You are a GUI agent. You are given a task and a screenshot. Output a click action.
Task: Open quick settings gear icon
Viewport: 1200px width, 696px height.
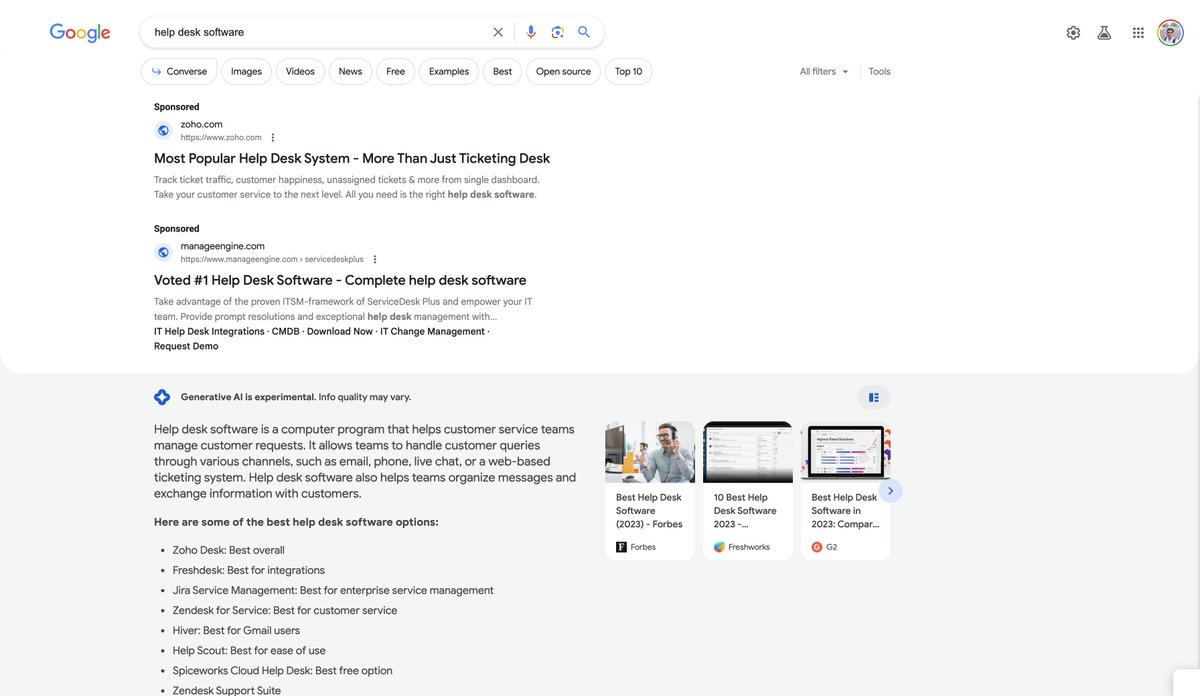[x=1073, y=33]
